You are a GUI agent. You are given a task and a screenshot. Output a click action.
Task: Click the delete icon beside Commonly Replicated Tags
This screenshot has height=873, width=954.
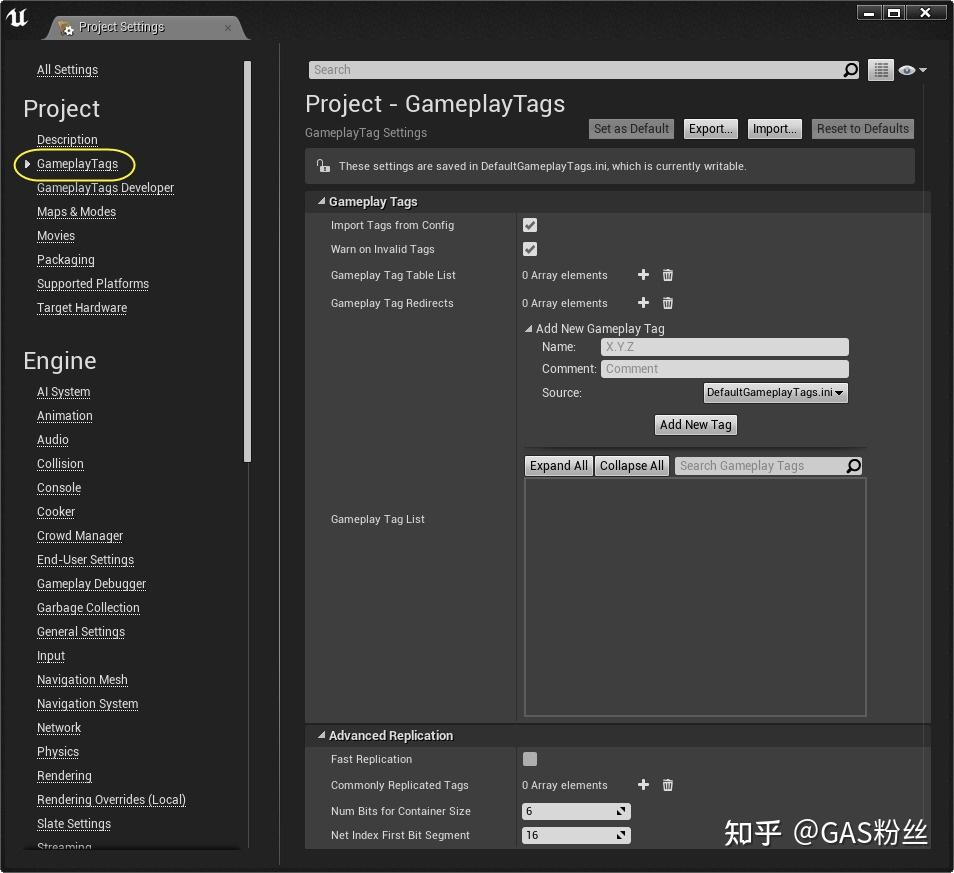coord(667,785)
